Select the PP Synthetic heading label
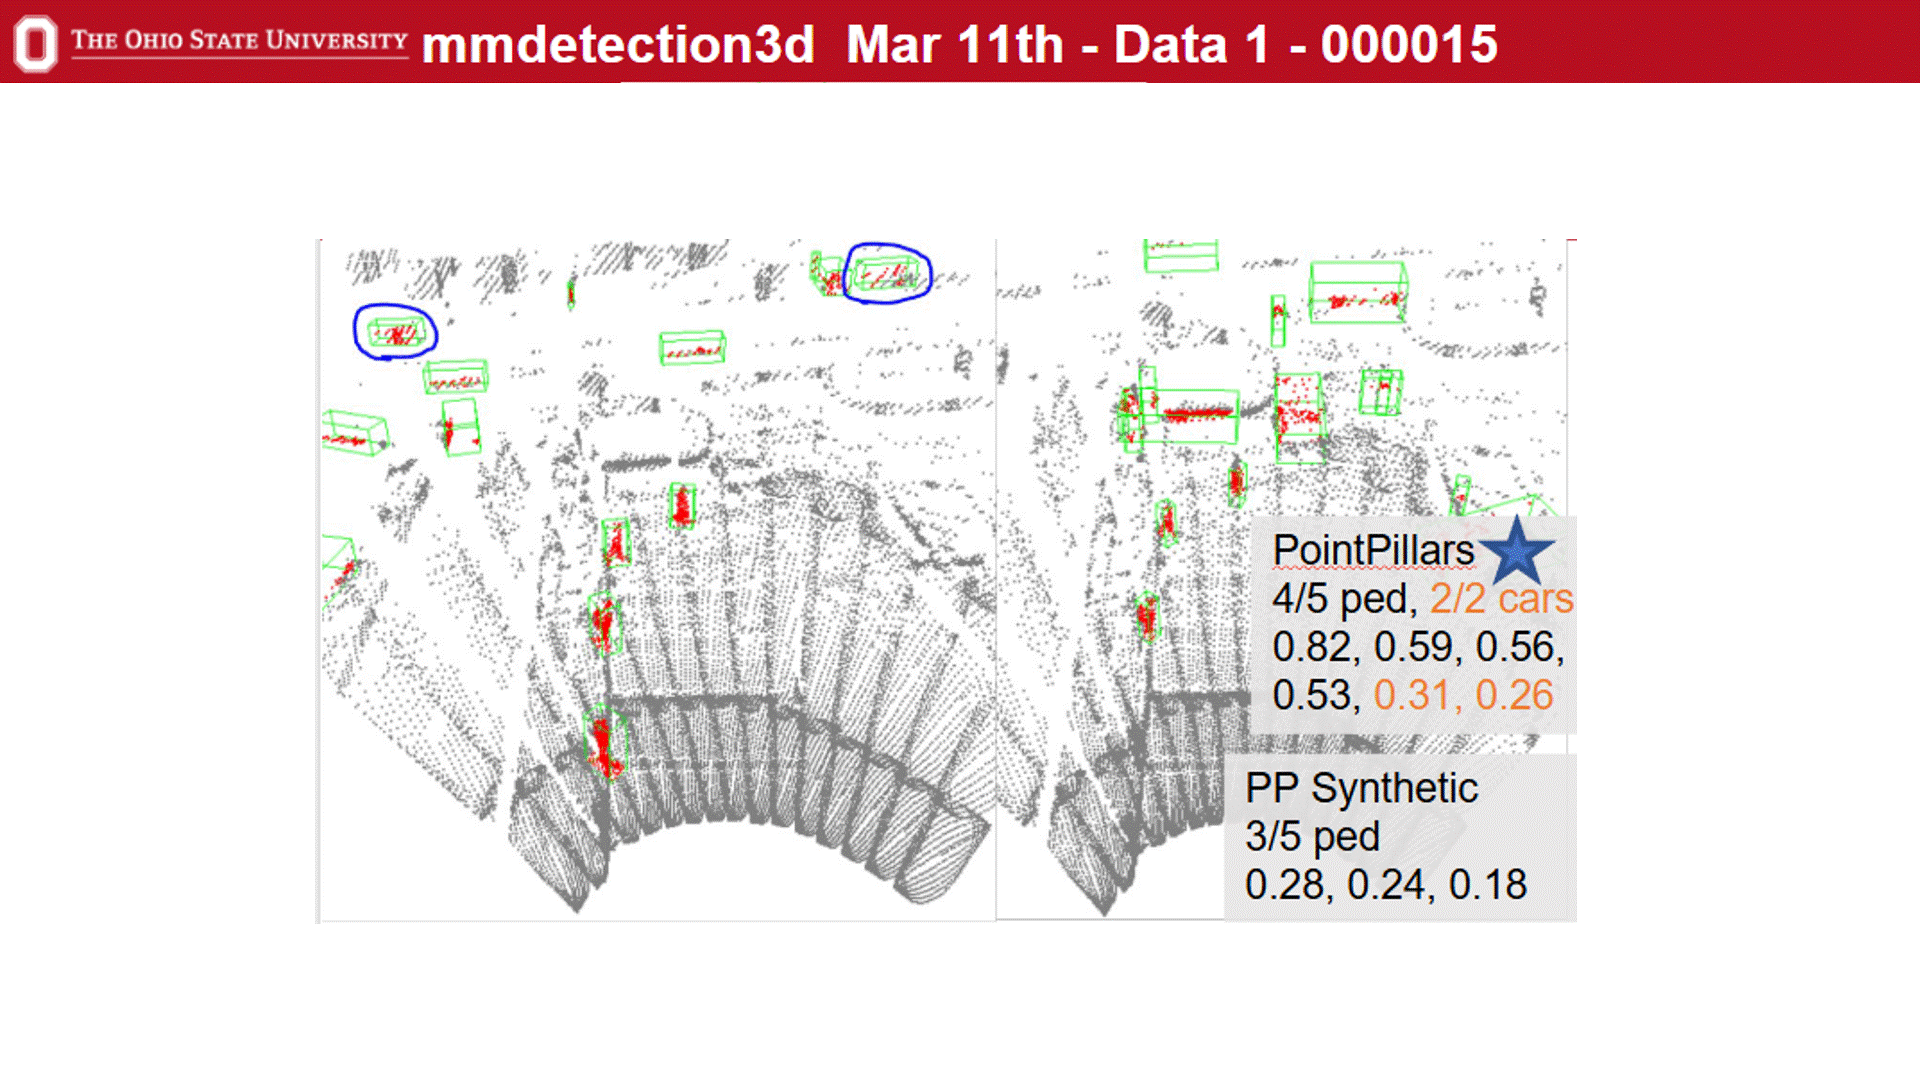The width and height of the screenshot is (1920, 1080). tap(1361, 788)
